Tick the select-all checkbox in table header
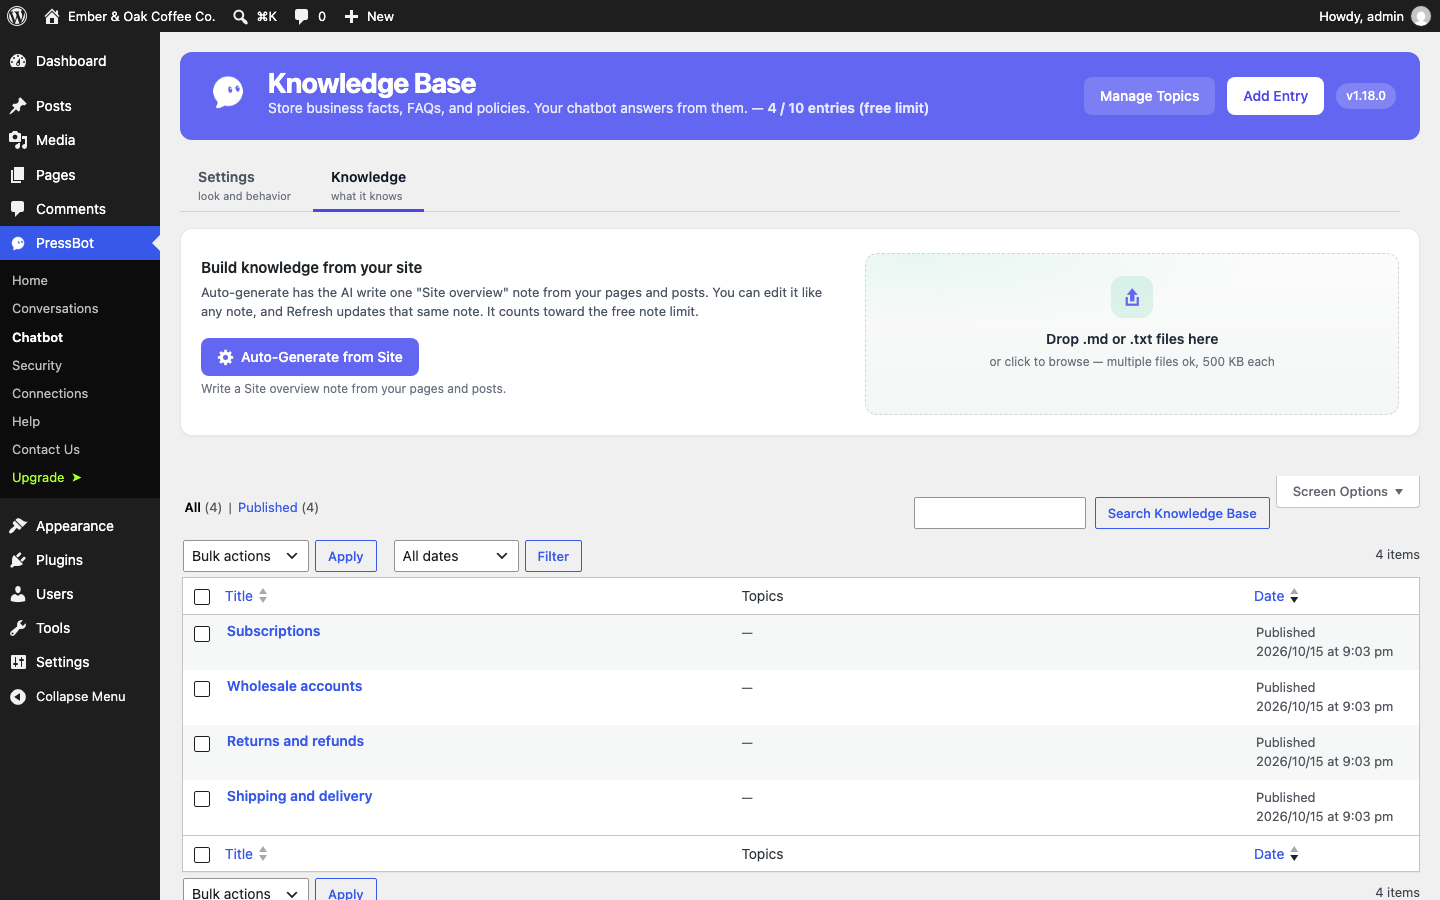 (x=202, y=597)
